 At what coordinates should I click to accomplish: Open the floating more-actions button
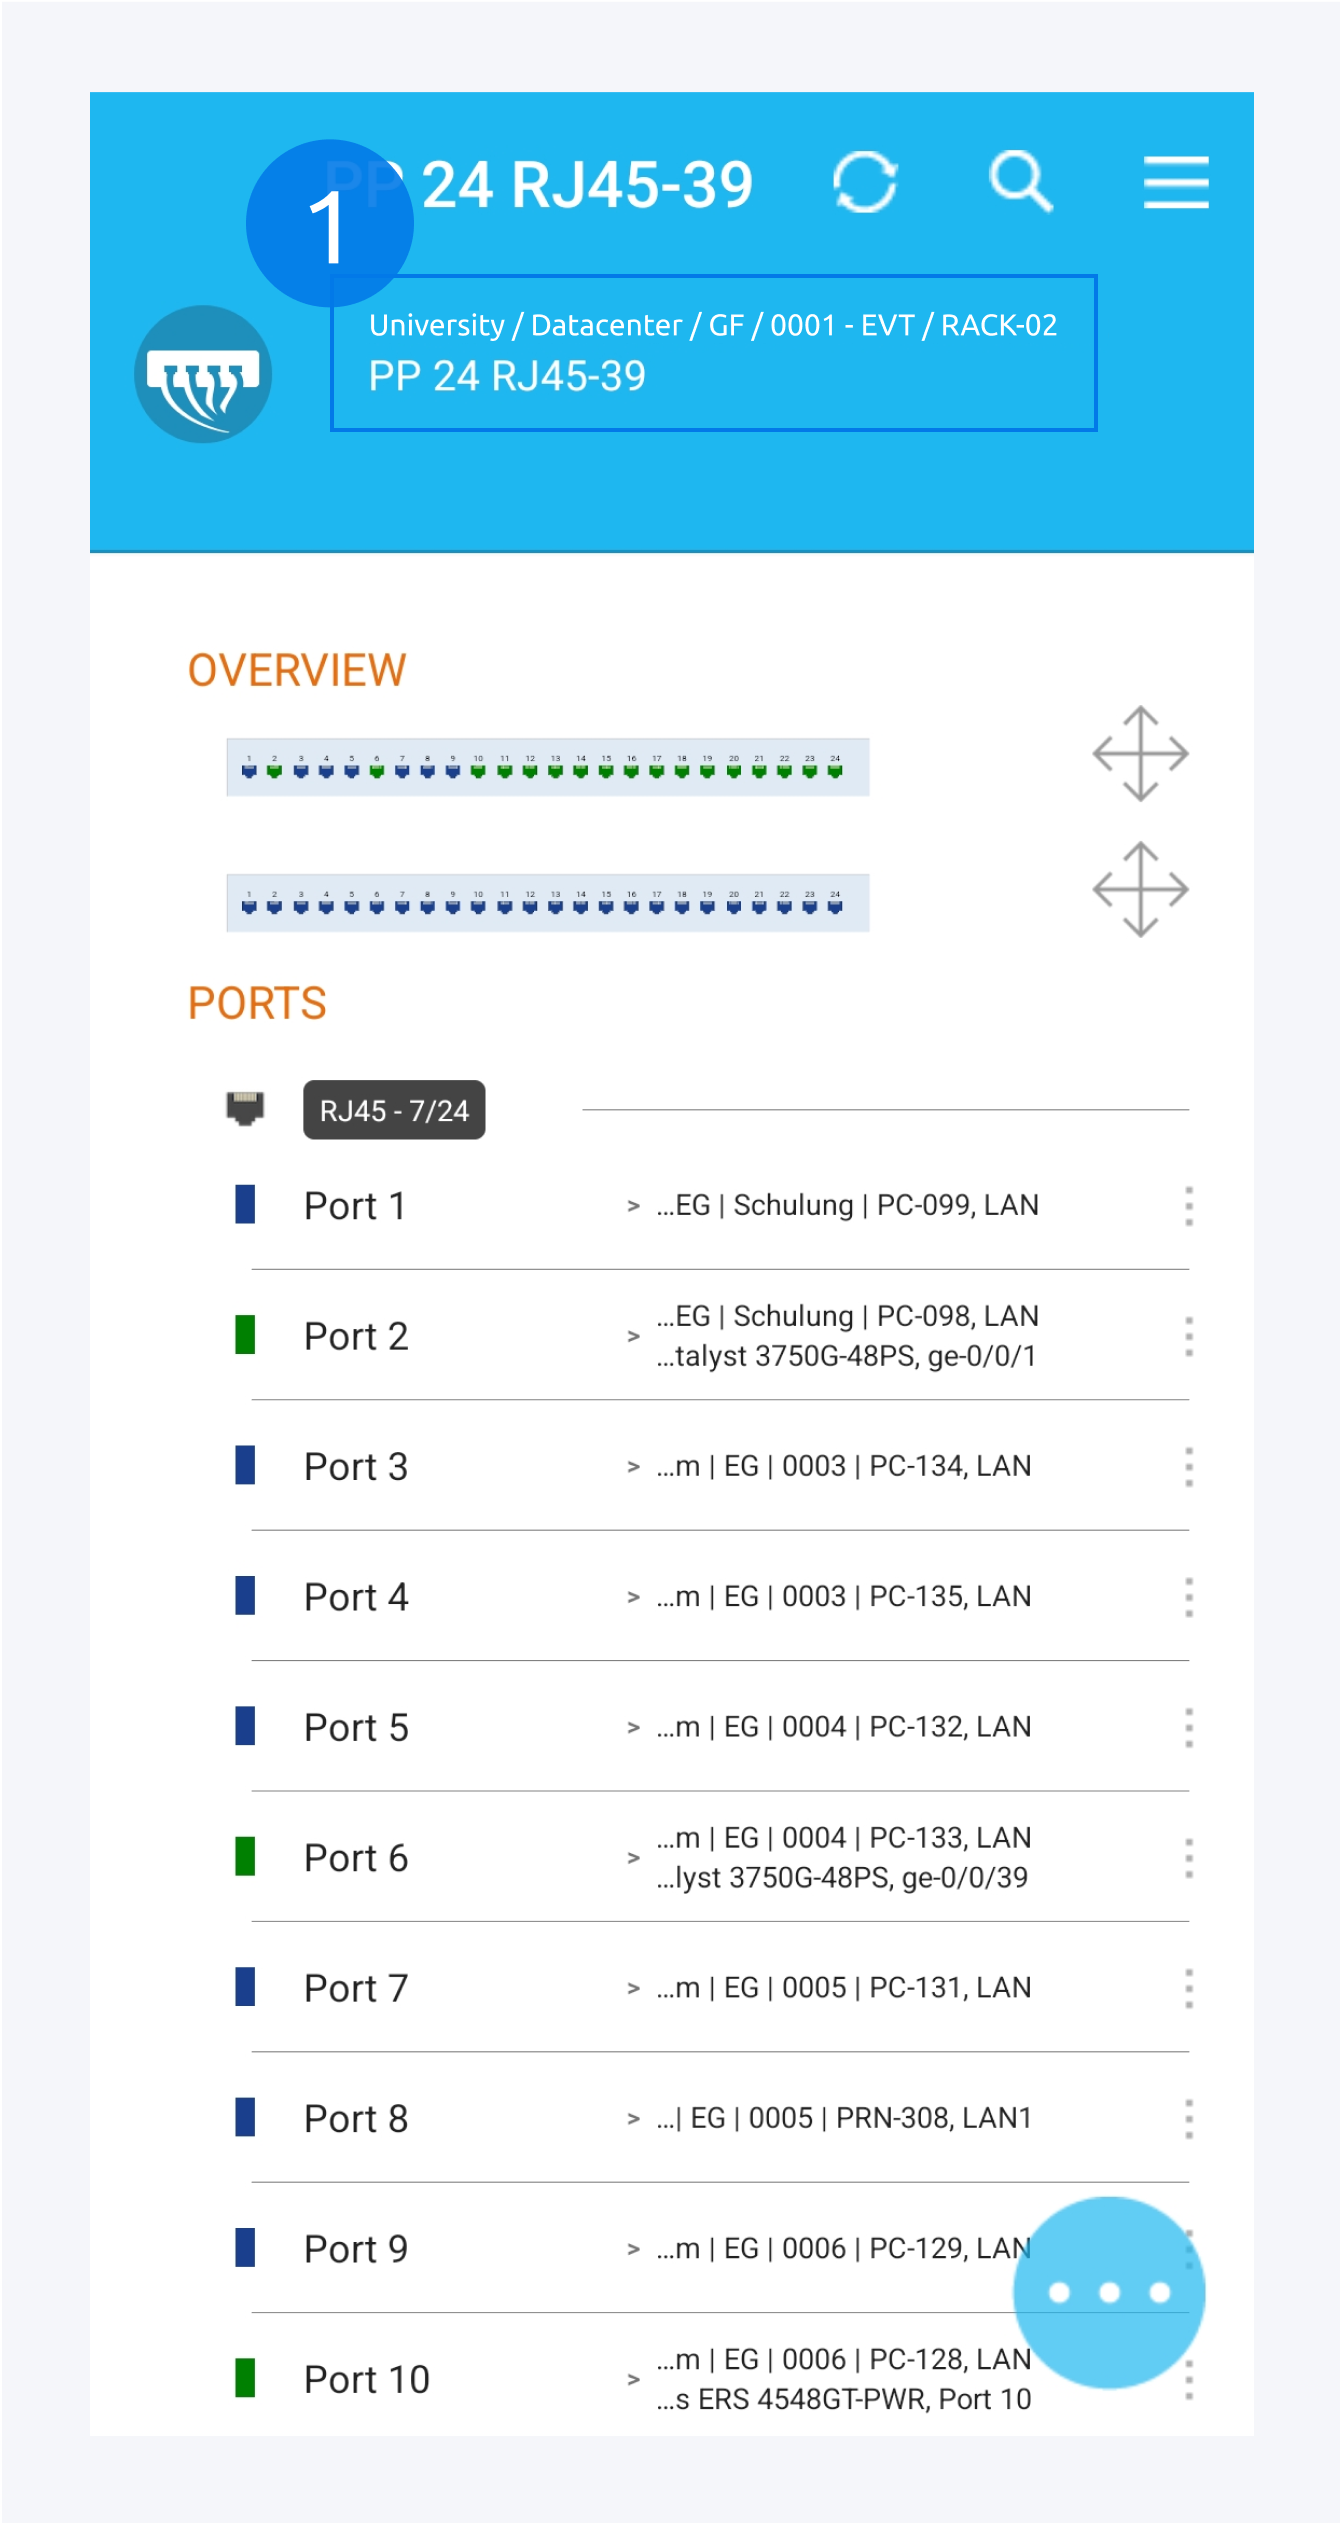pyautogui.click(x=1108, y=2292)
